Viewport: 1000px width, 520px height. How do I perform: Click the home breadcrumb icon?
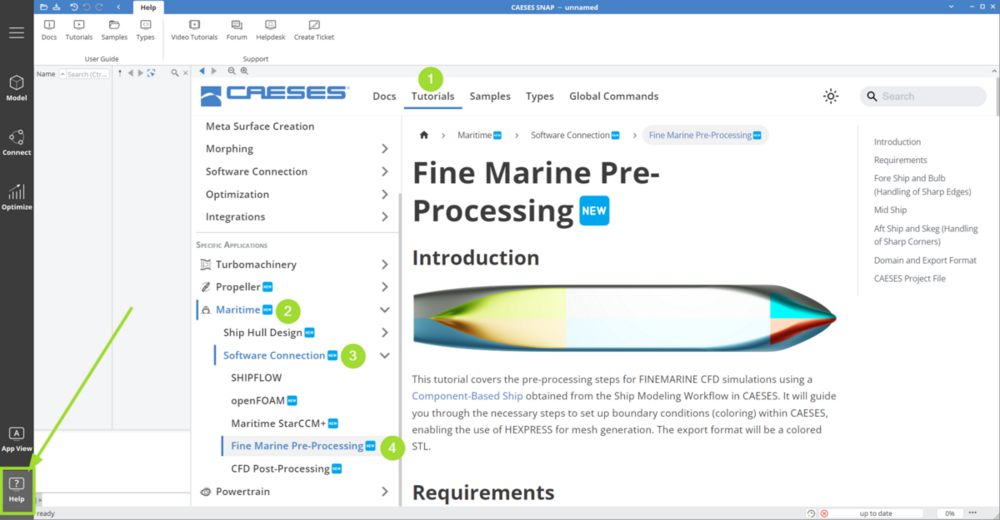(424, 135)
